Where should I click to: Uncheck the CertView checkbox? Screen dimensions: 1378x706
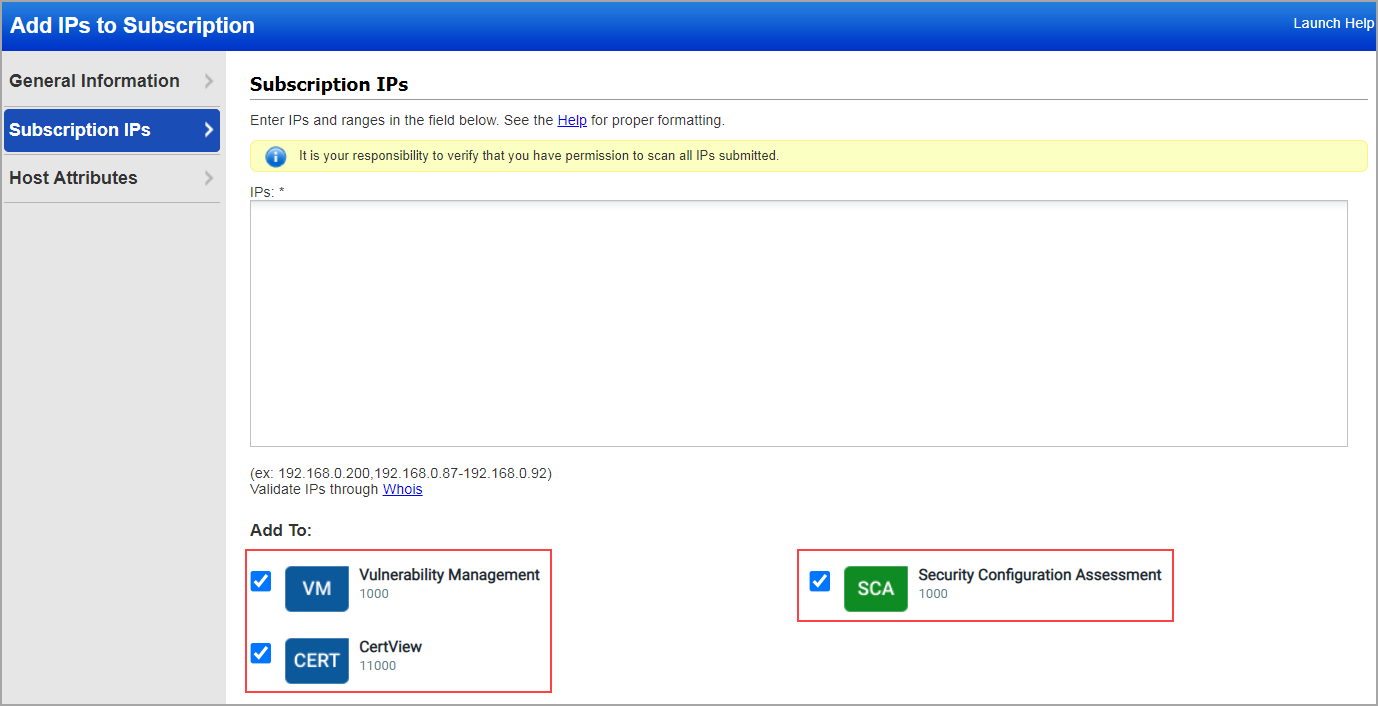pos(261,653)
